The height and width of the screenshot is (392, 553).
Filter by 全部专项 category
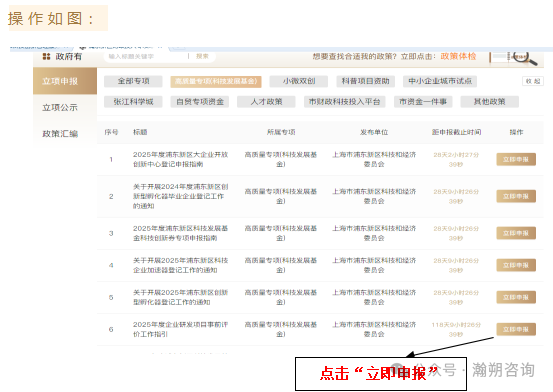click(133, 81)
